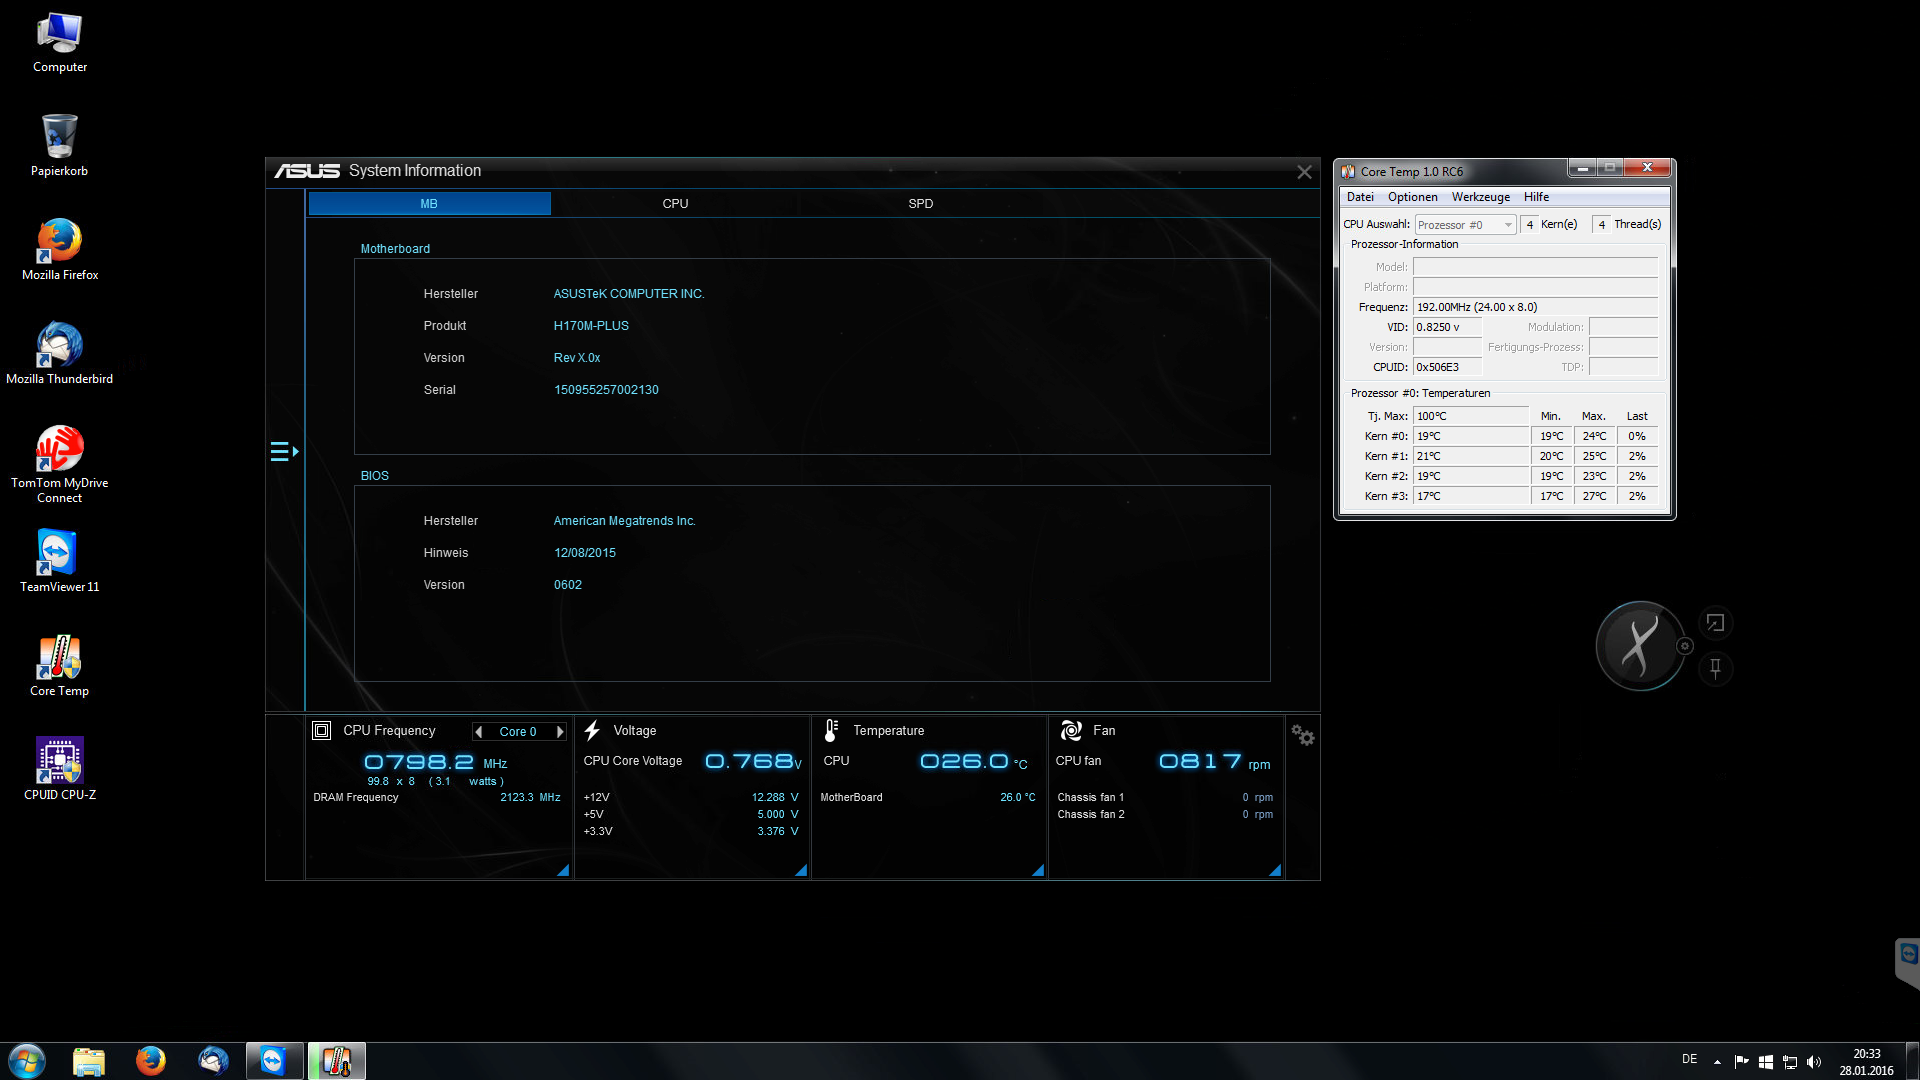This screenshot has width=1920, height=1080.
Task: Click TeamViewer button in taskbar
Action: pos(274,1060)
